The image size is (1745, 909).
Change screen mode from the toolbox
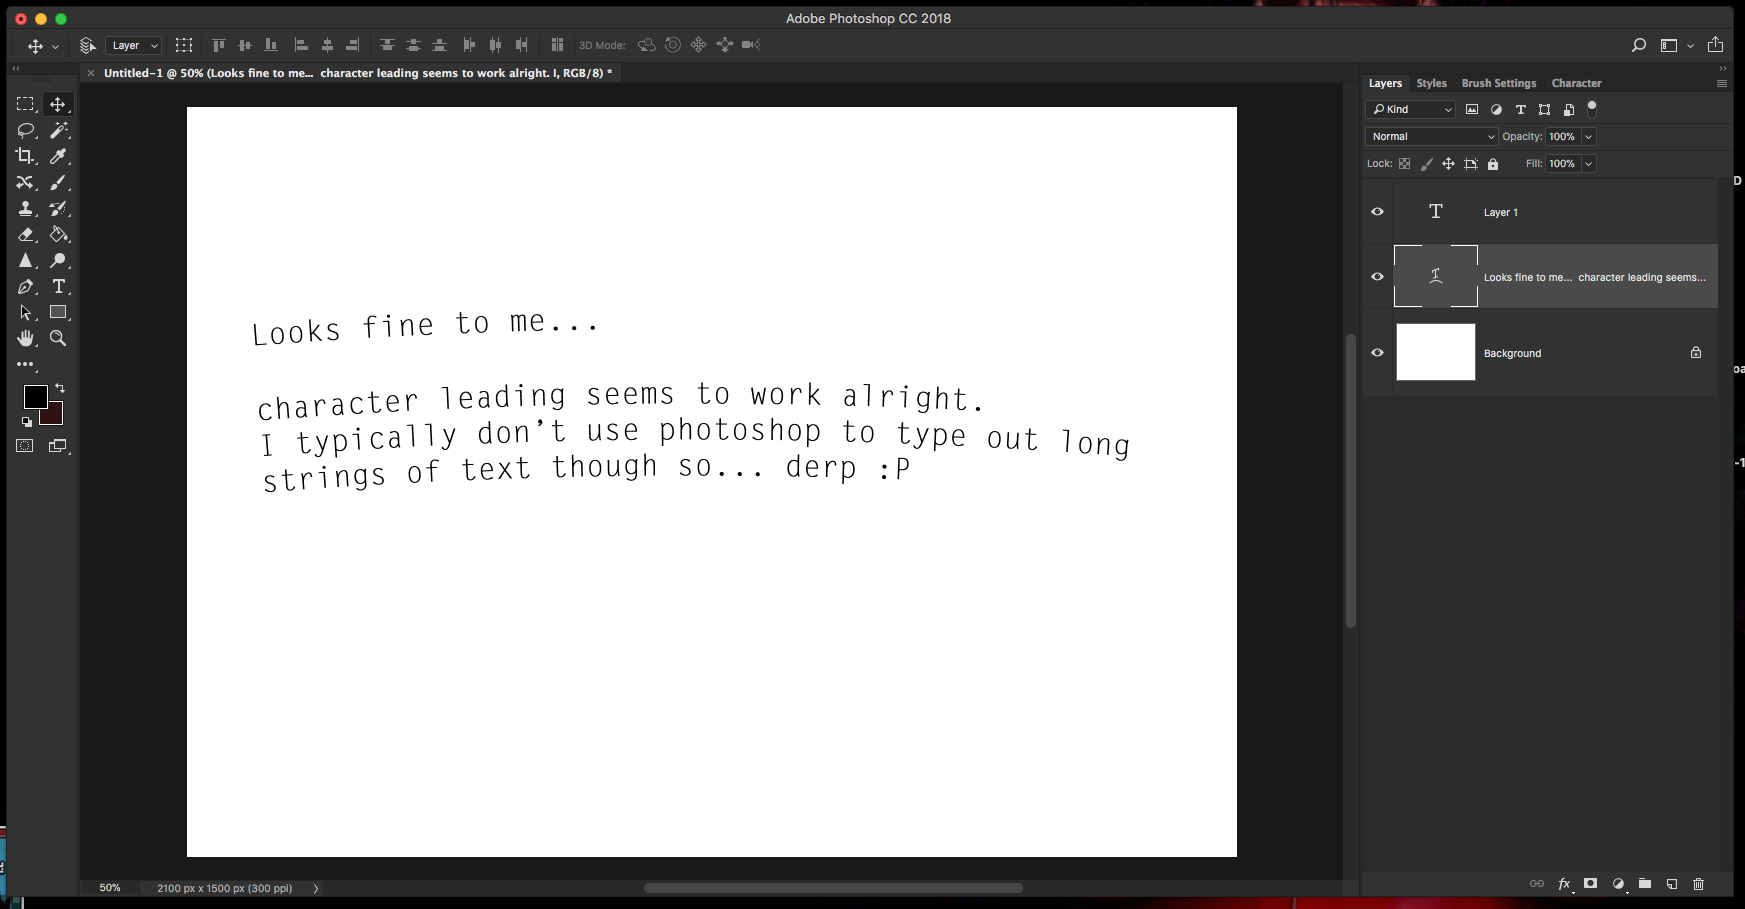tap(59, 446)
